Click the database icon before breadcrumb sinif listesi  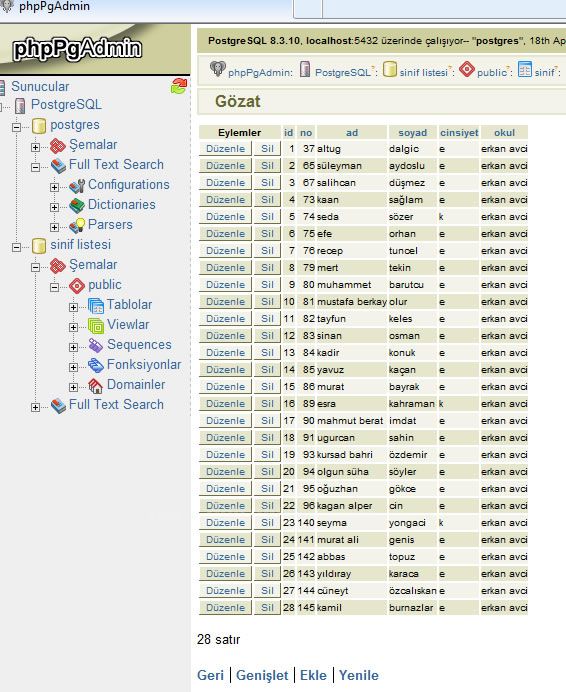389,69
